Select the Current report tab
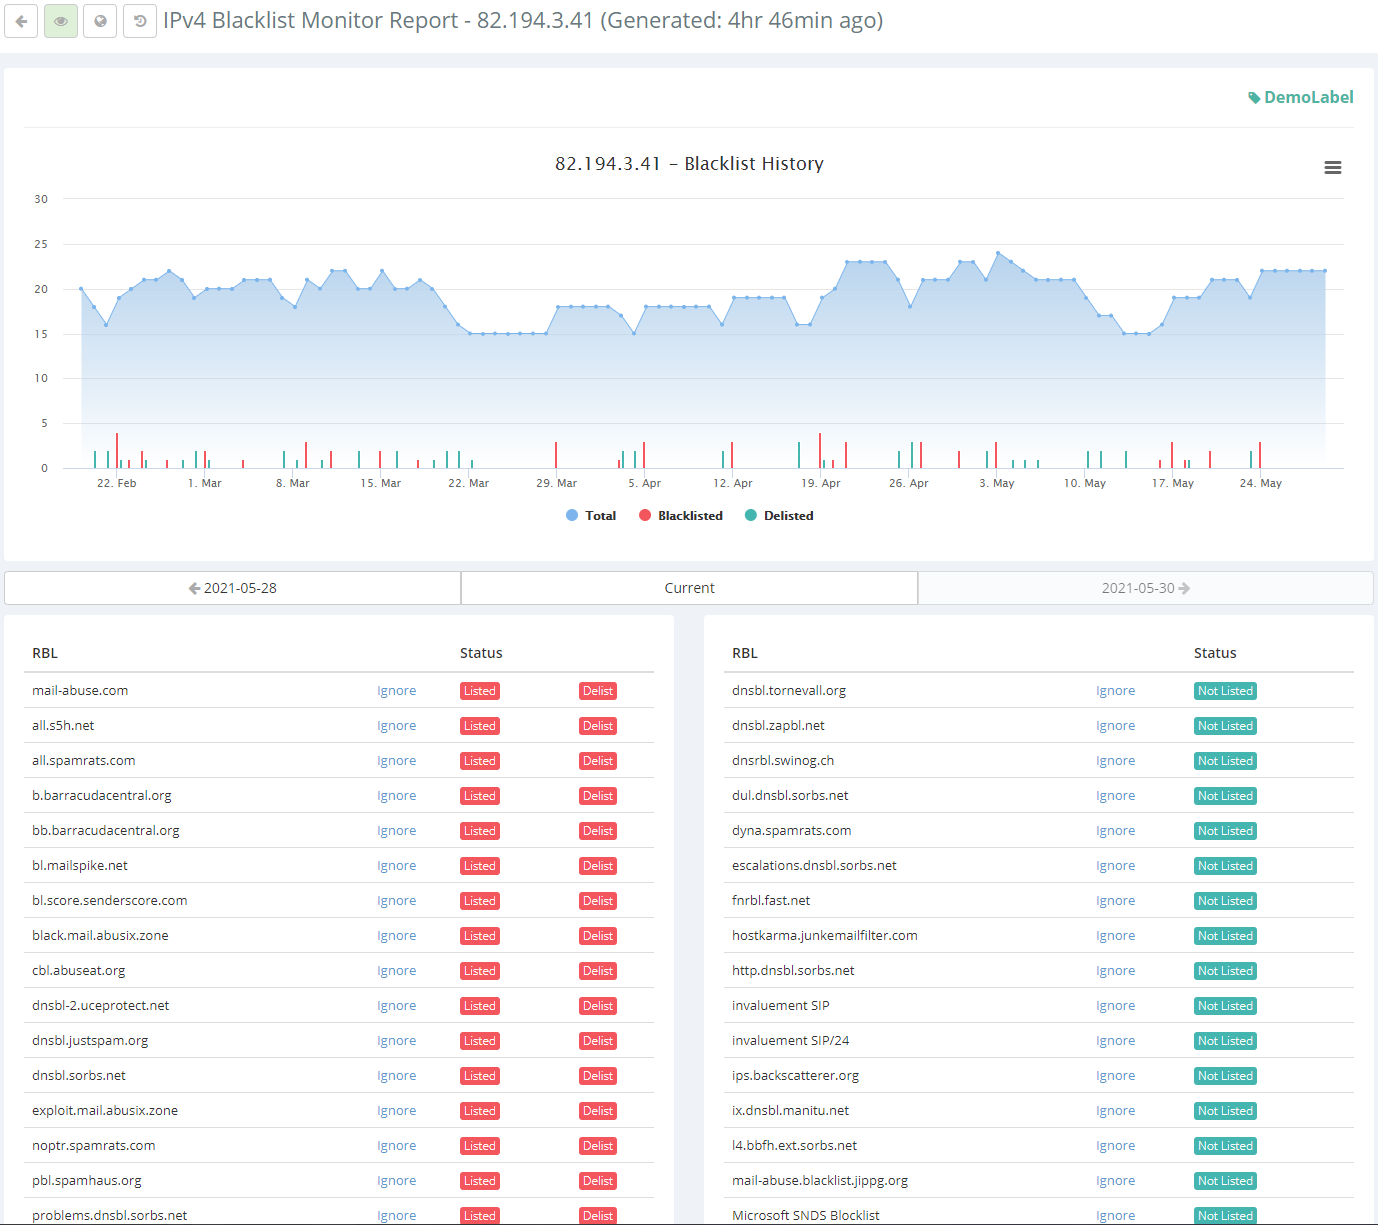The image size is (1378, 1225). [689, 588]
